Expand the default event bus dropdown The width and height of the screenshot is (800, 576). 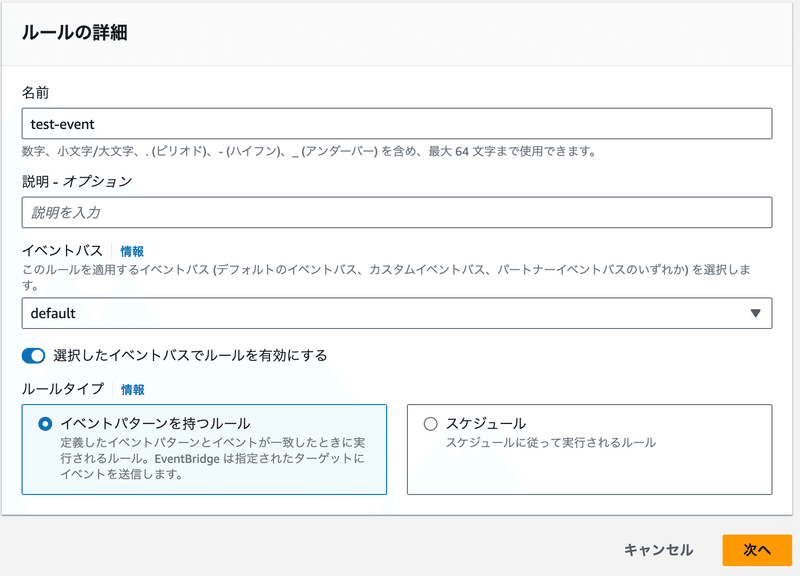pos(396,313)
